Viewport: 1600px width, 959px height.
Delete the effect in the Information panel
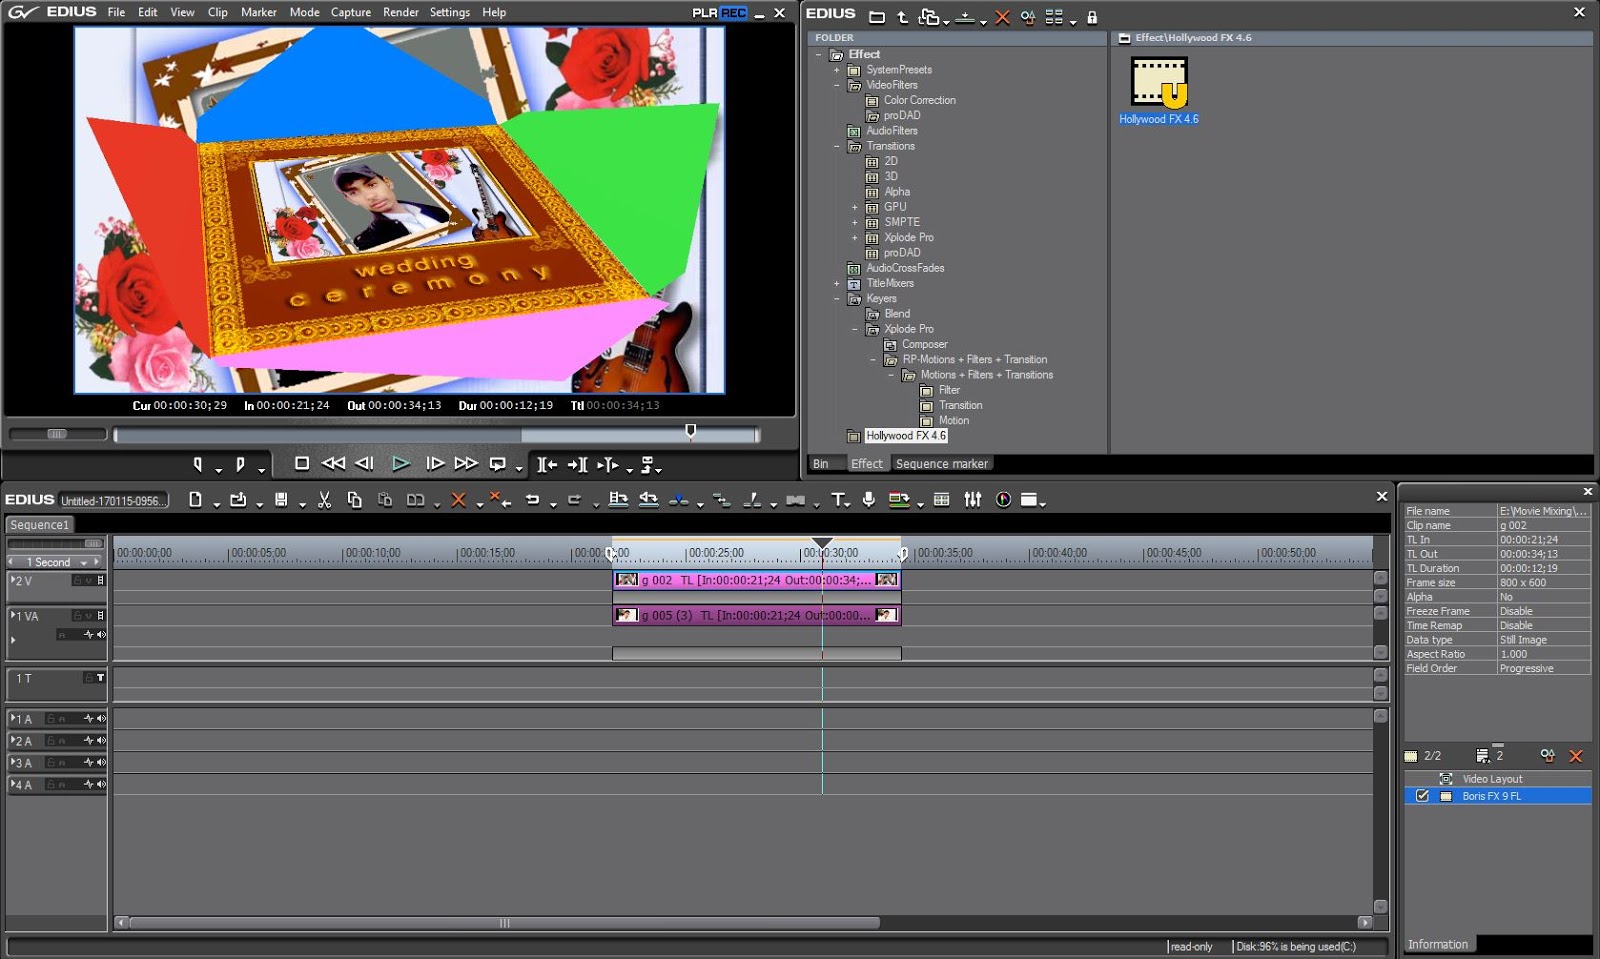1576,756
